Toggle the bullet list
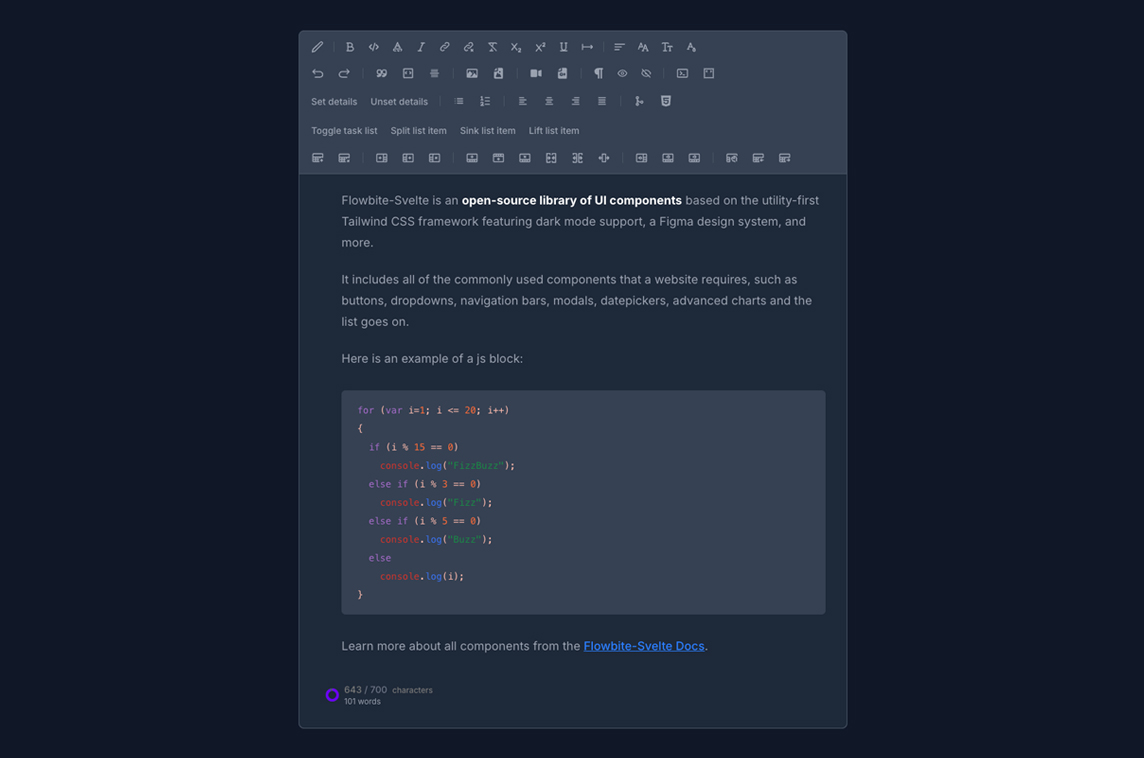Image resolution: width=1144 pixels, height=758 pixels. coord(459,101)
